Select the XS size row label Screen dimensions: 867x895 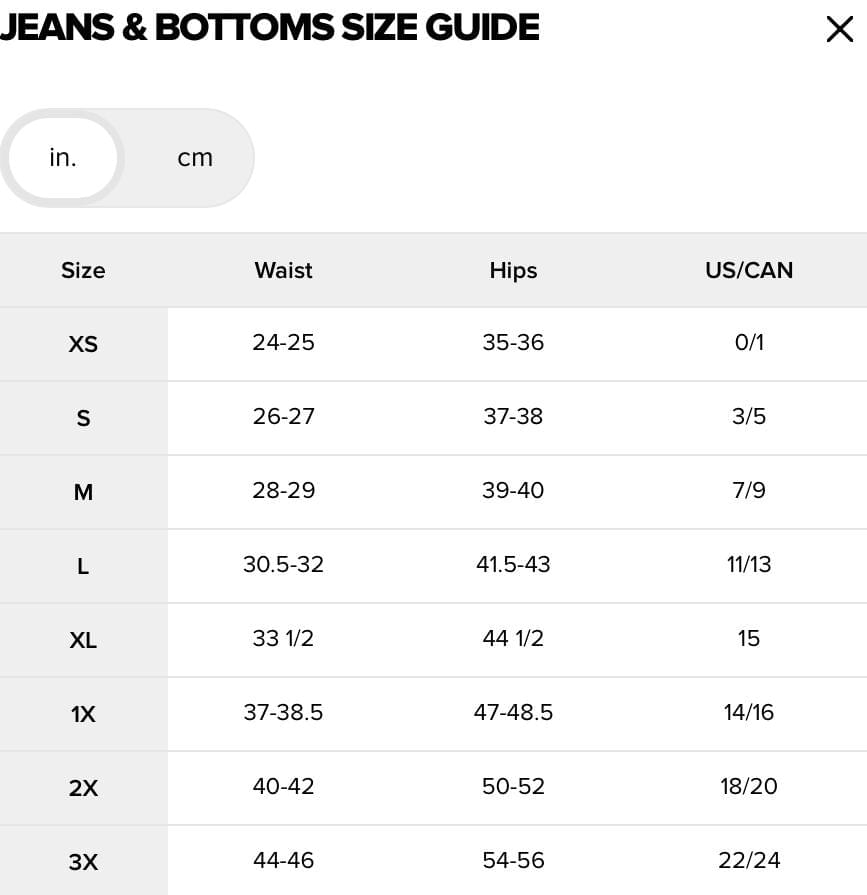pos(83,344)
